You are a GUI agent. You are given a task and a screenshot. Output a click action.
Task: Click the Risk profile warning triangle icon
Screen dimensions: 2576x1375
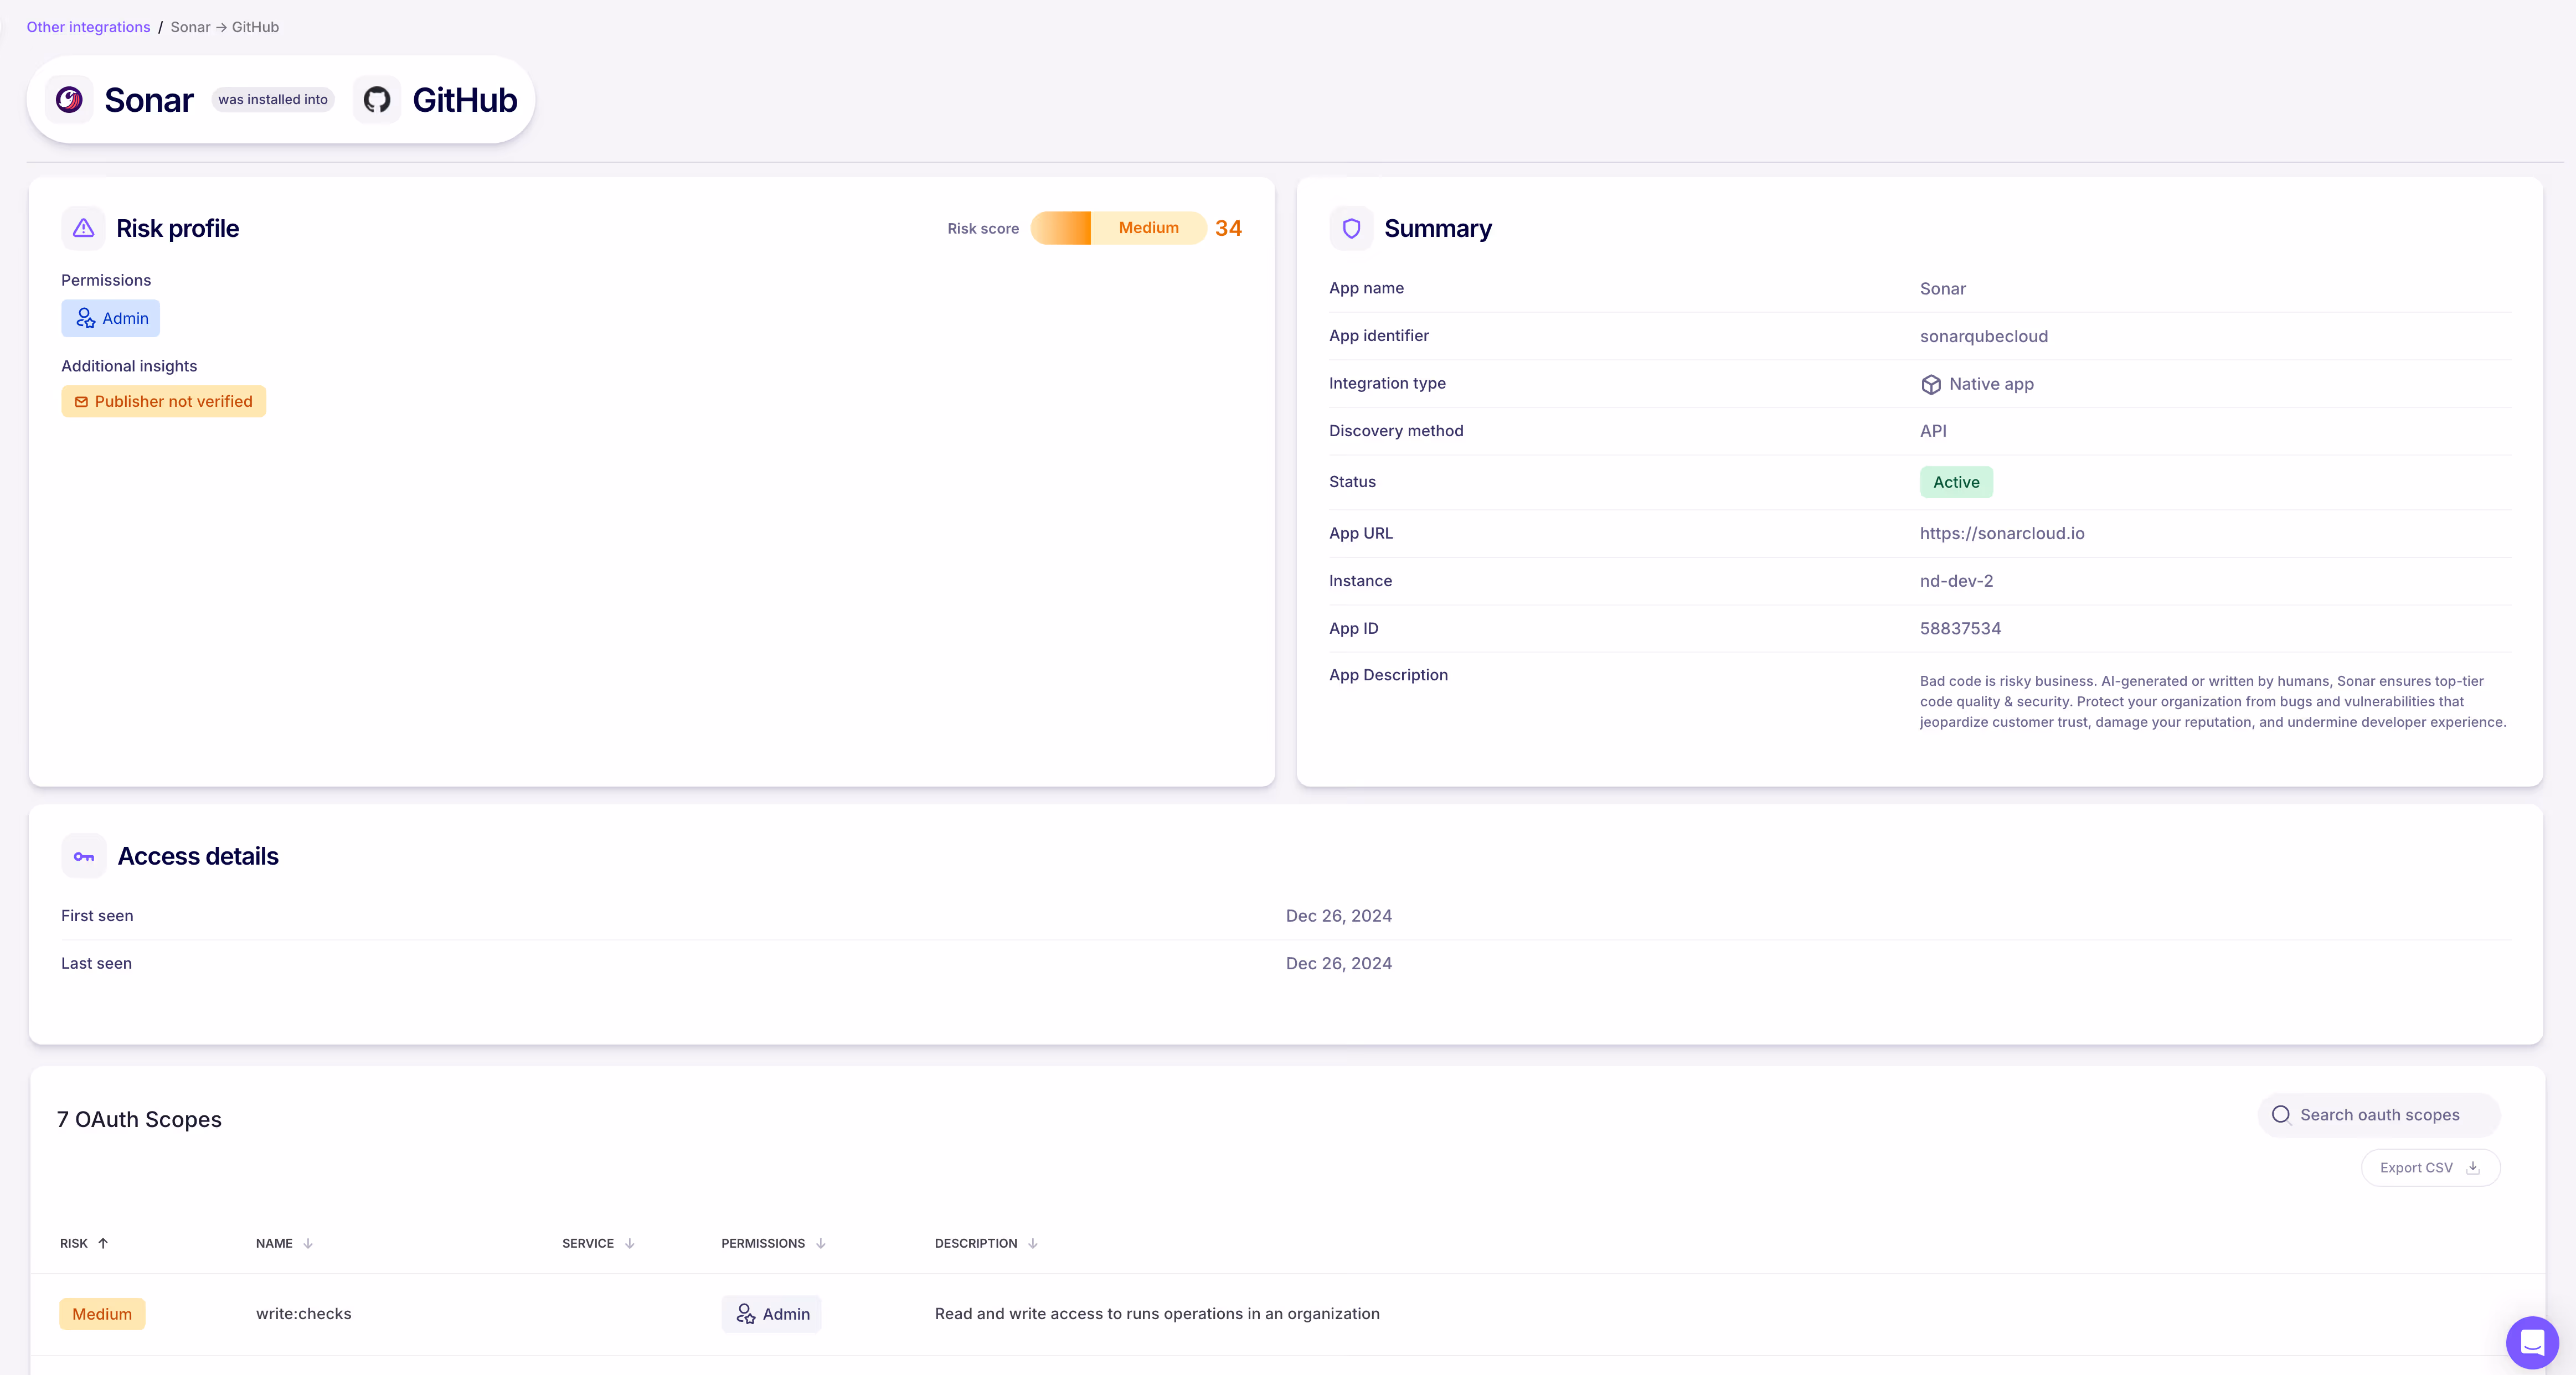point(84,228)
